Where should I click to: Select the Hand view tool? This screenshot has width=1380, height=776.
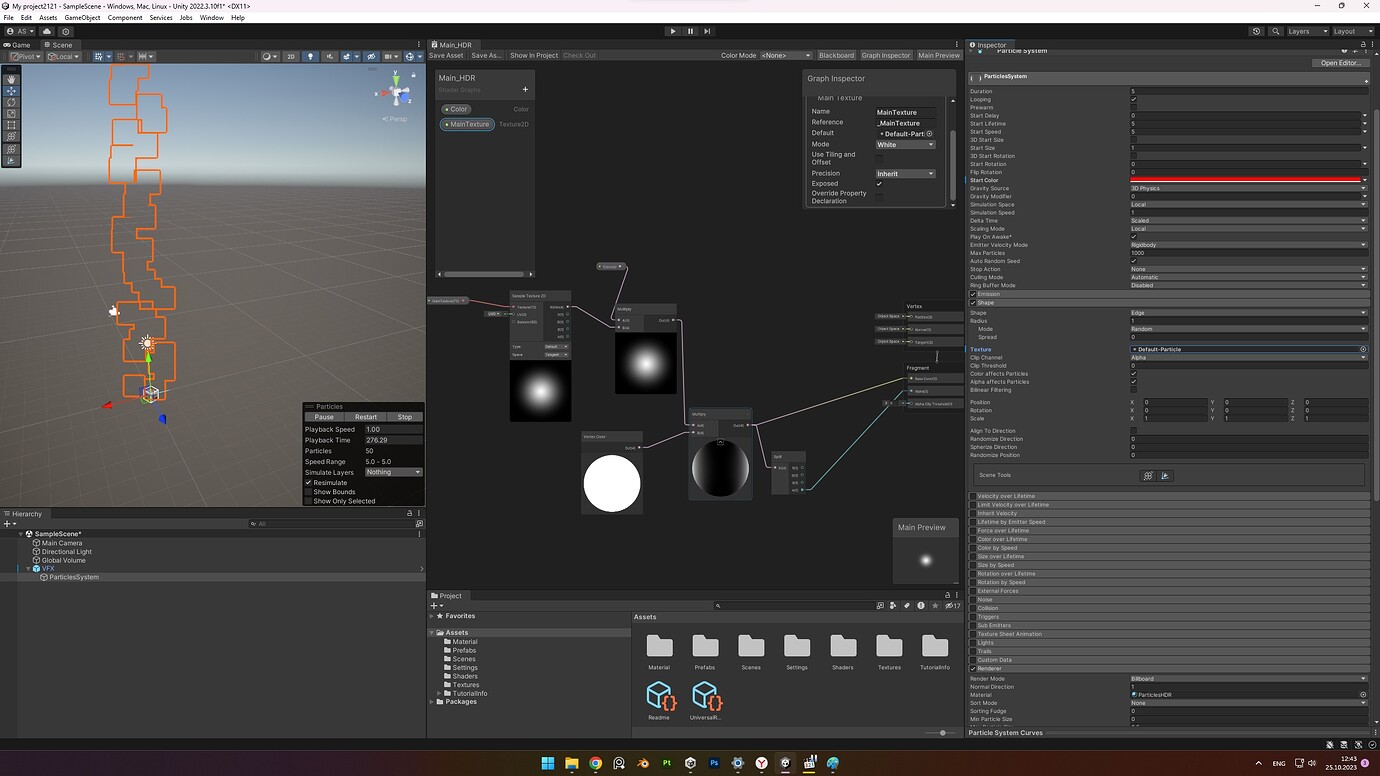pyautogui.click(x=11, y=79)
